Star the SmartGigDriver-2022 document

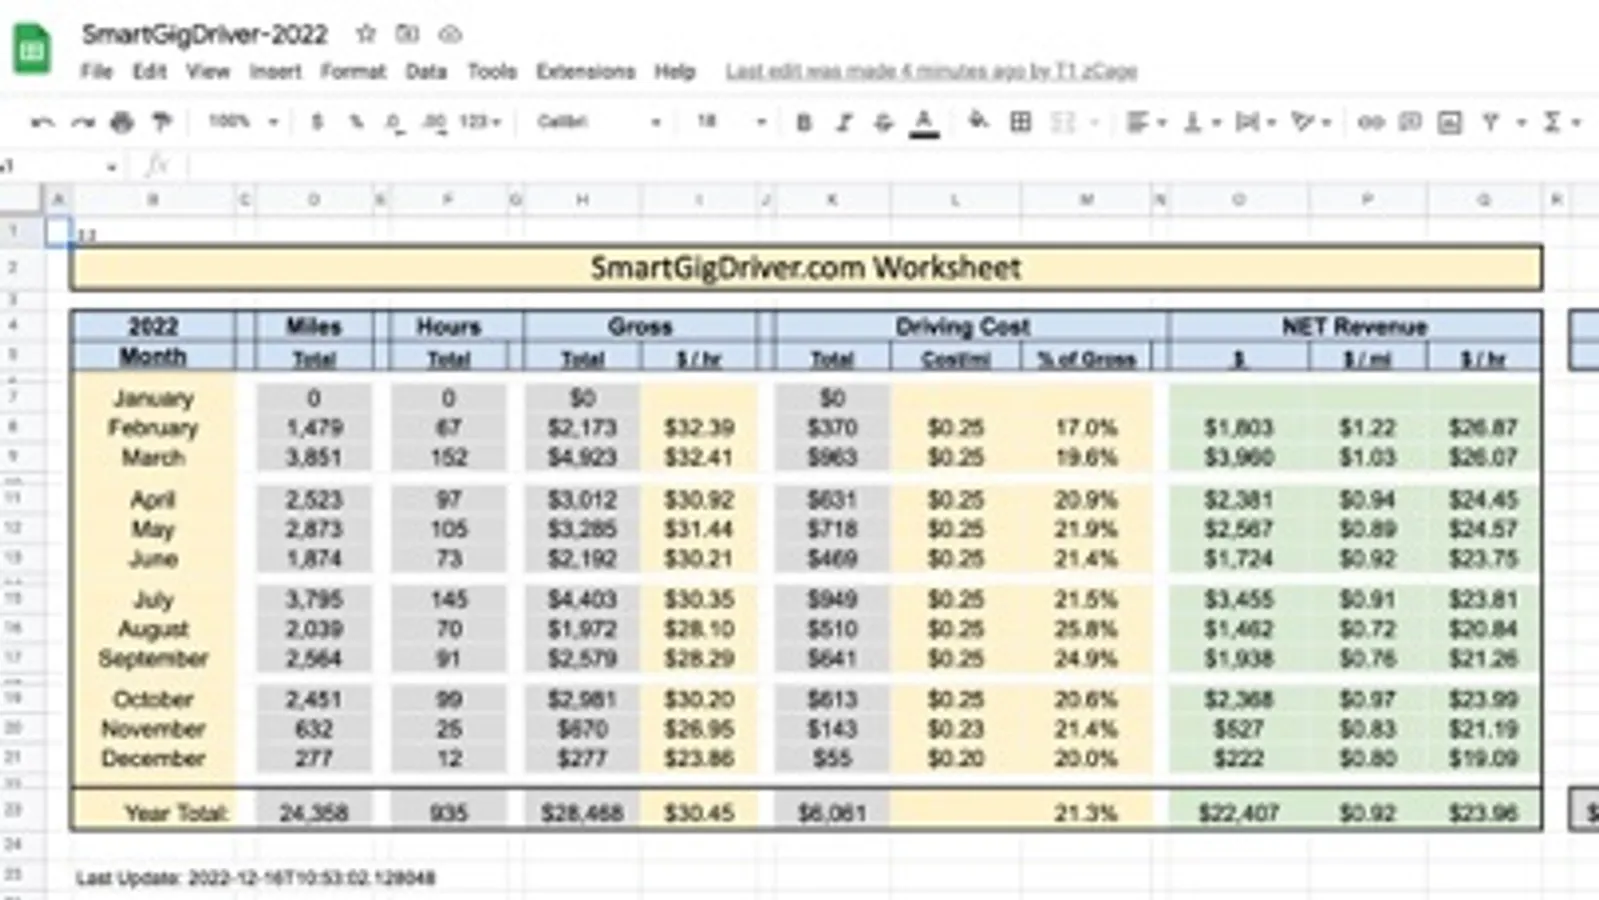point(366,34)
